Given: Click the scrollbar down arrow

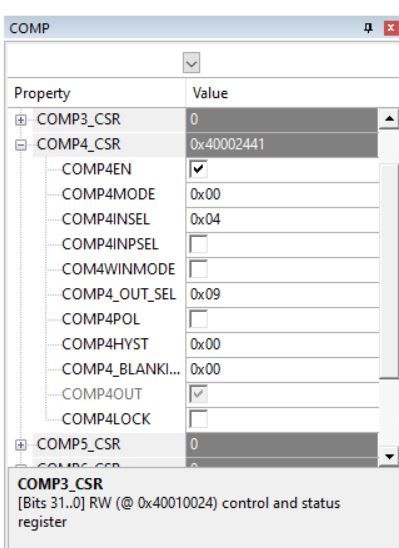Looking at the screenshot, I should 389,456.
